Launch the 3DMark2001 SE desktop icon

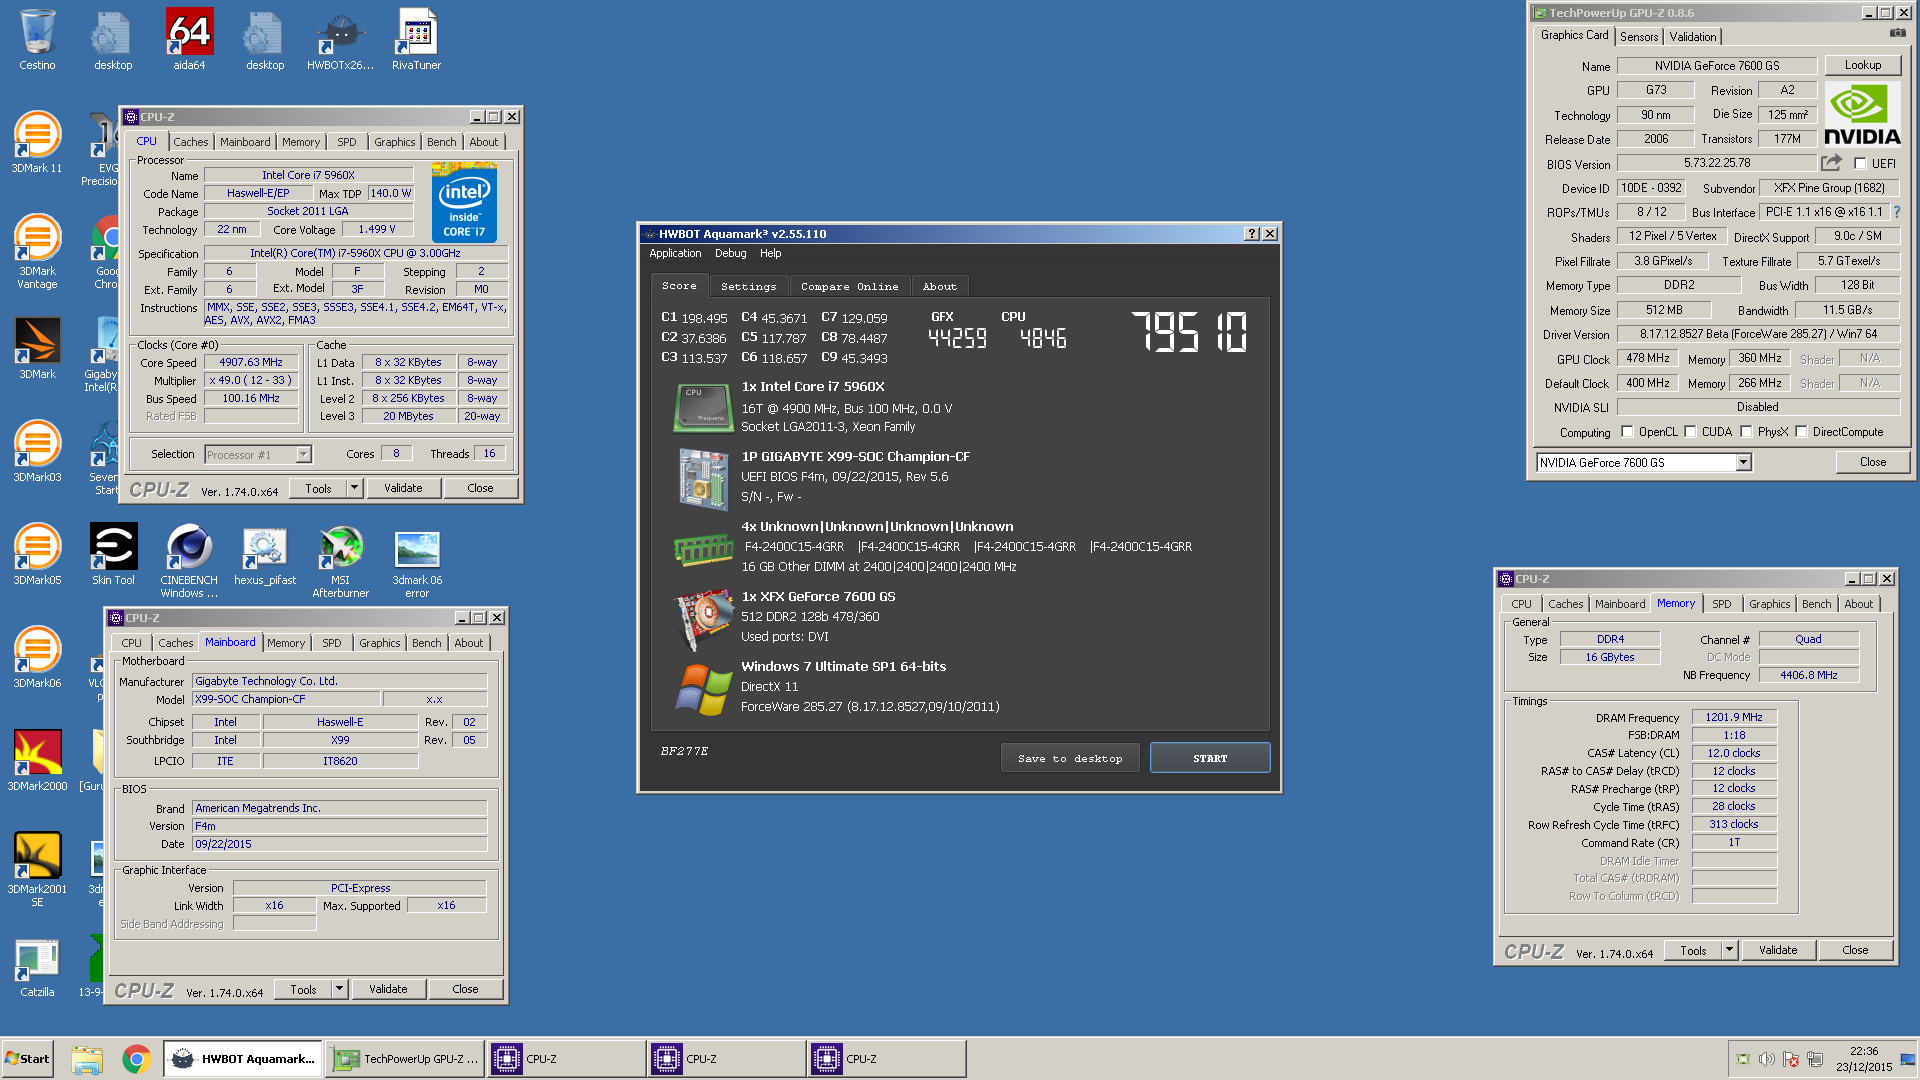coord(37,870)
